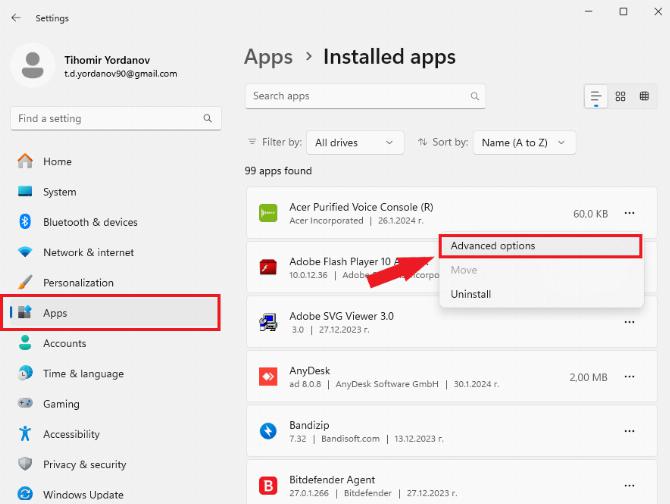Switch to table view layout

(x=644, y=97)
